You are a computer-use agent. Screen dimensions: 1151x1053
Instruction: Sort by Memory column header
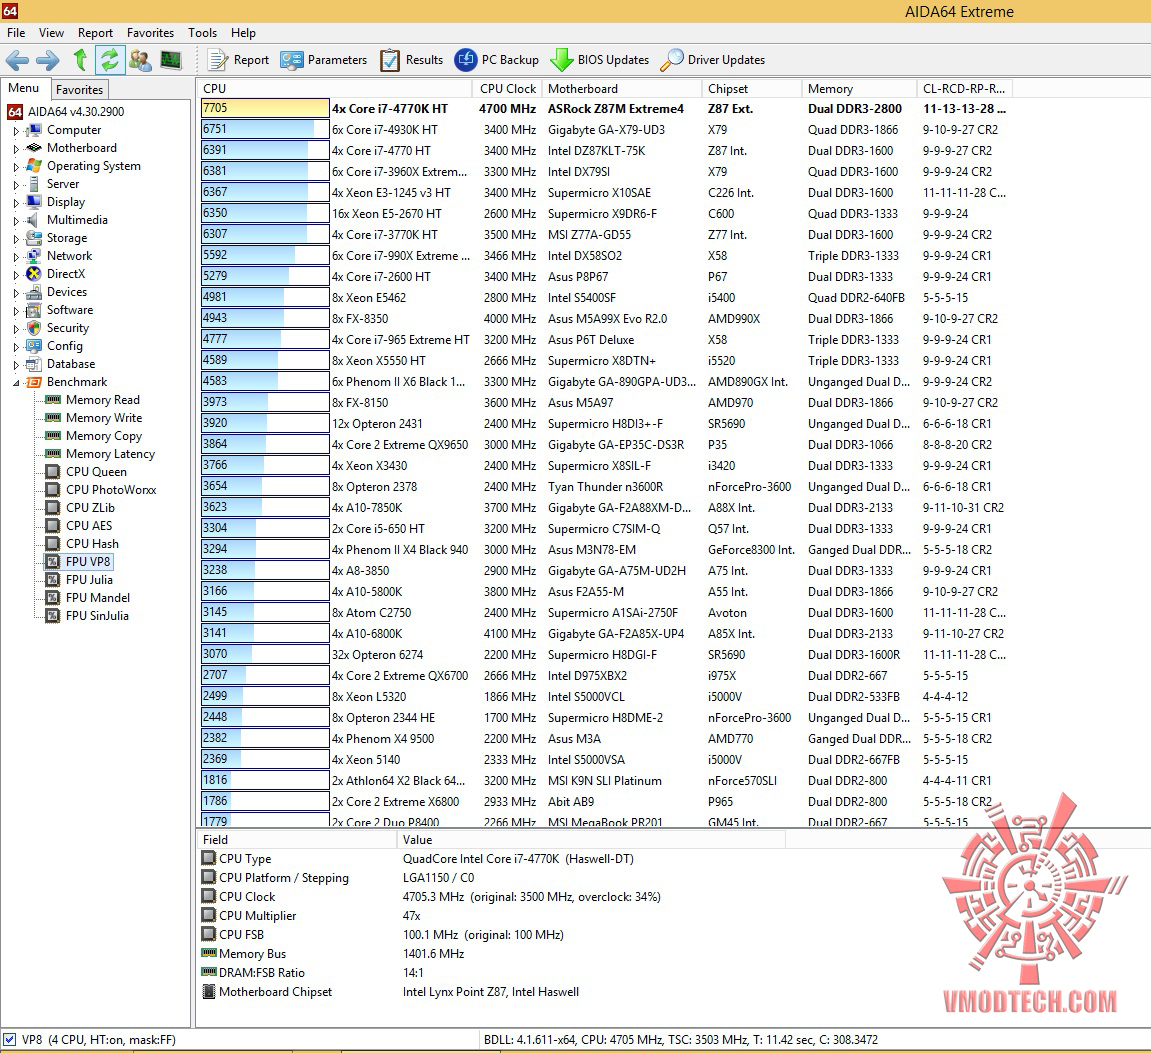coord(860,89)
